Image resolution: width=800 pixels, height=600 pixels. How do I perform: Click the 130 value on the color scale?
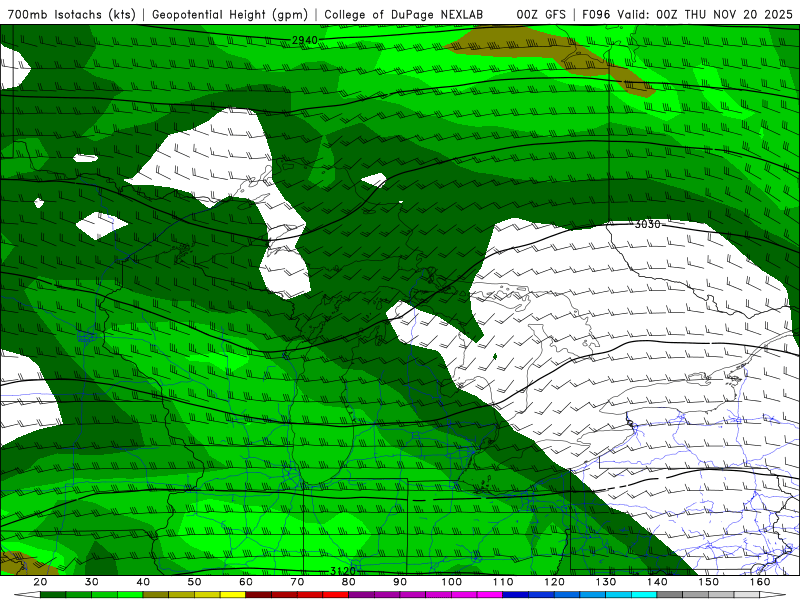point(606,582)
